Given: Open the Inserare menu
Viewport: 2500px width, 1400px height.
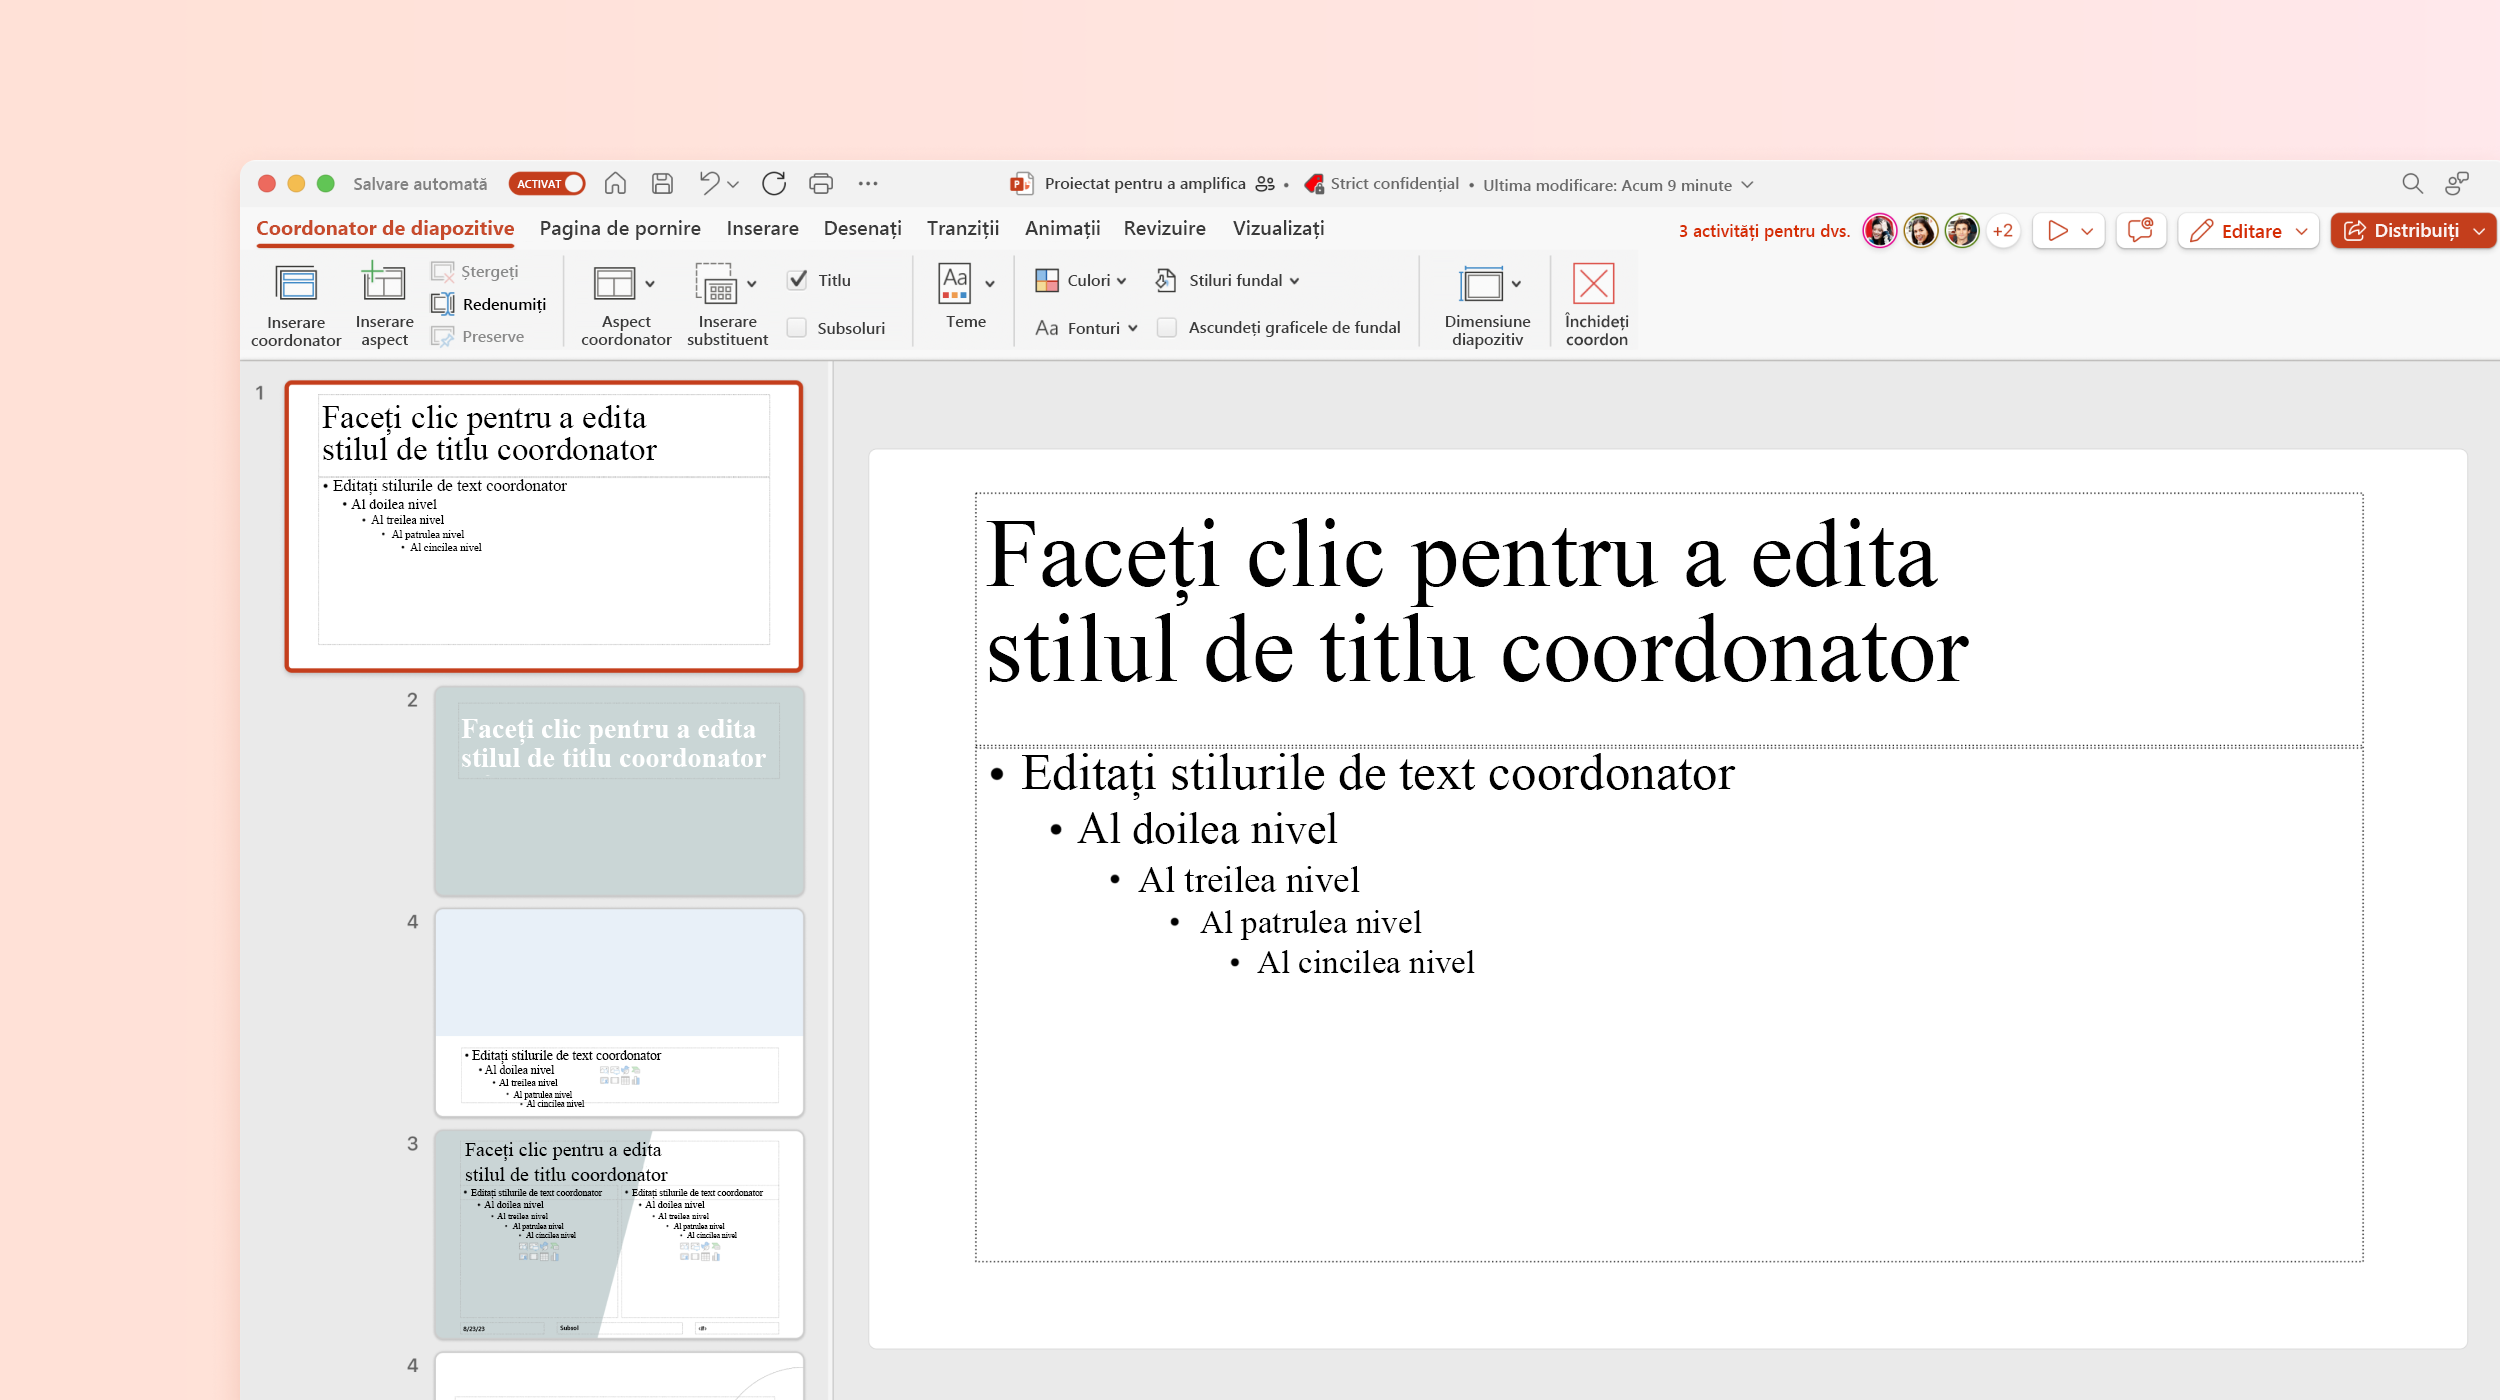Looking at the screenshot, I should [x=761, y=228].
